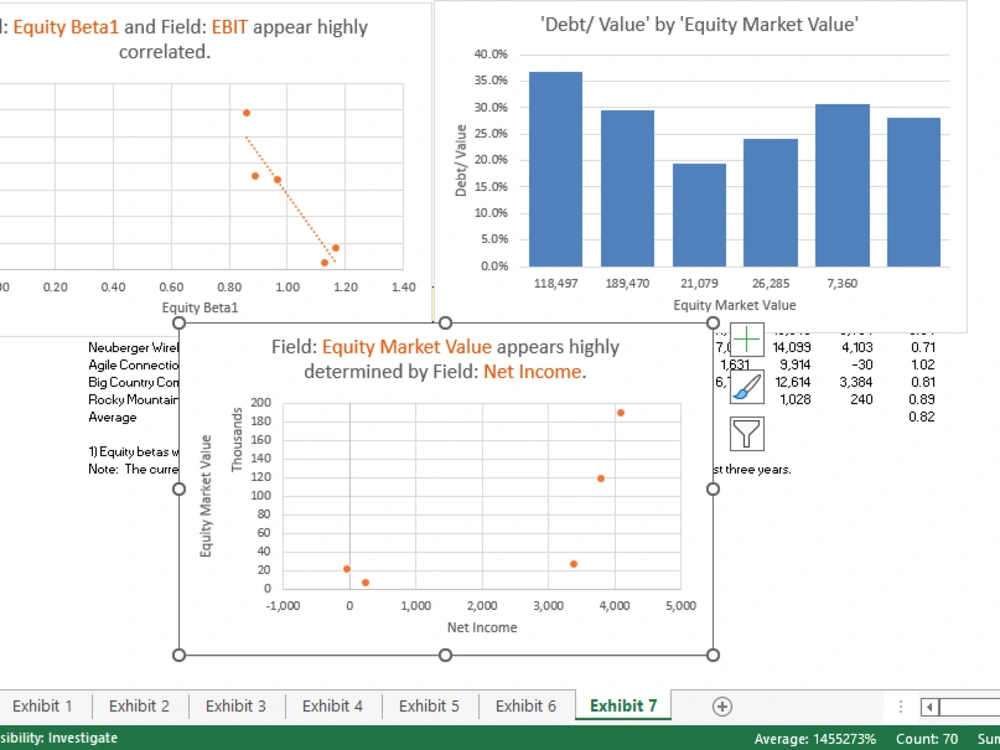Select the Rocky Mountain row label
This screenshot has width=1000, height=750.
pyautogui.click(x=134, y=399)
